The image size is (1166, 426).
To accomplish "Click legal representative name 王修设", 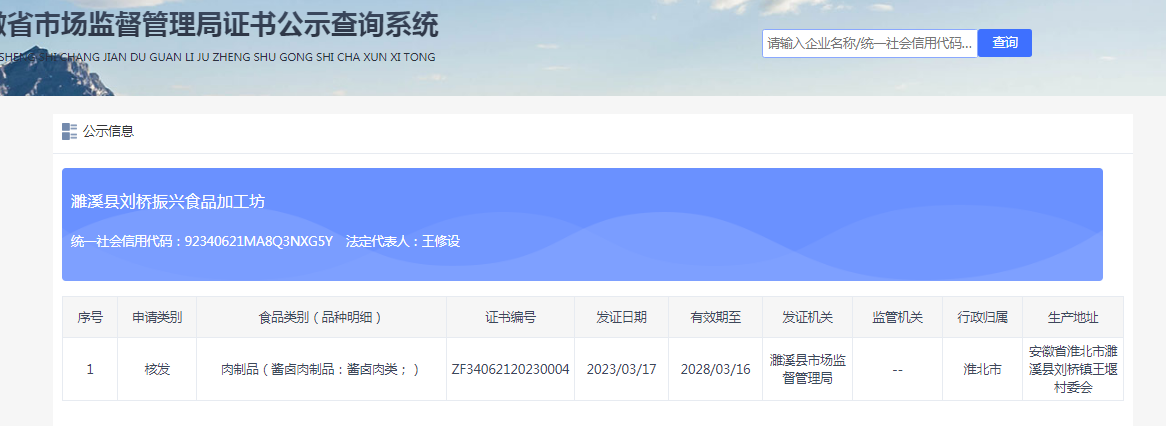I will coord(440,241).
